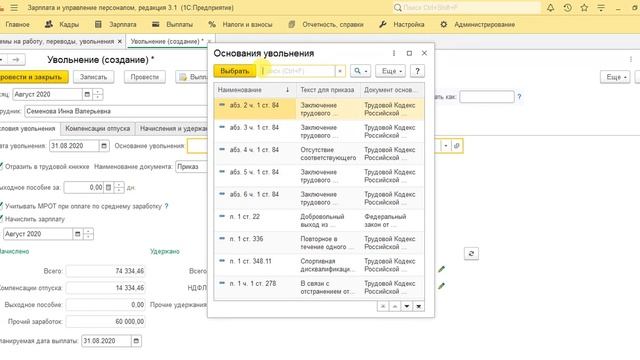This screenshot has height=360, width=640.
Task: Select row 'п. 1 ст. 348.11'
Action: tap(319, 265)
